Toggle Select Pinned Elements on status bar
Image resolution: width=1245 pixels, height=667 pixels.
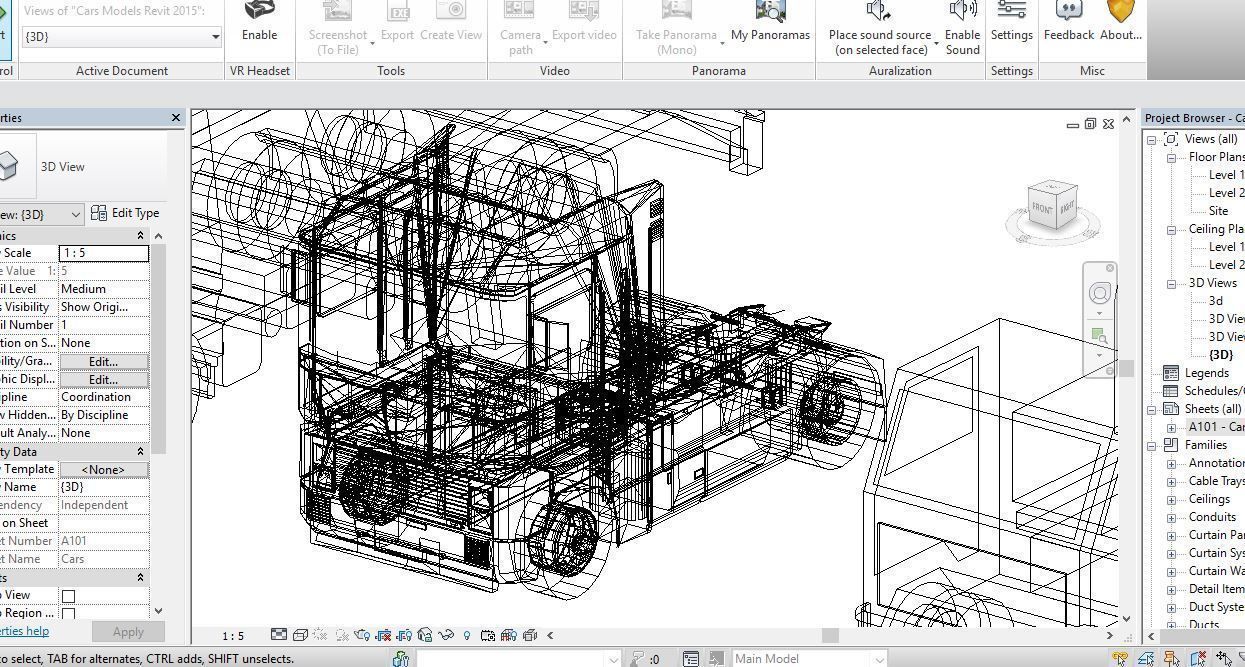(1170, 658)
